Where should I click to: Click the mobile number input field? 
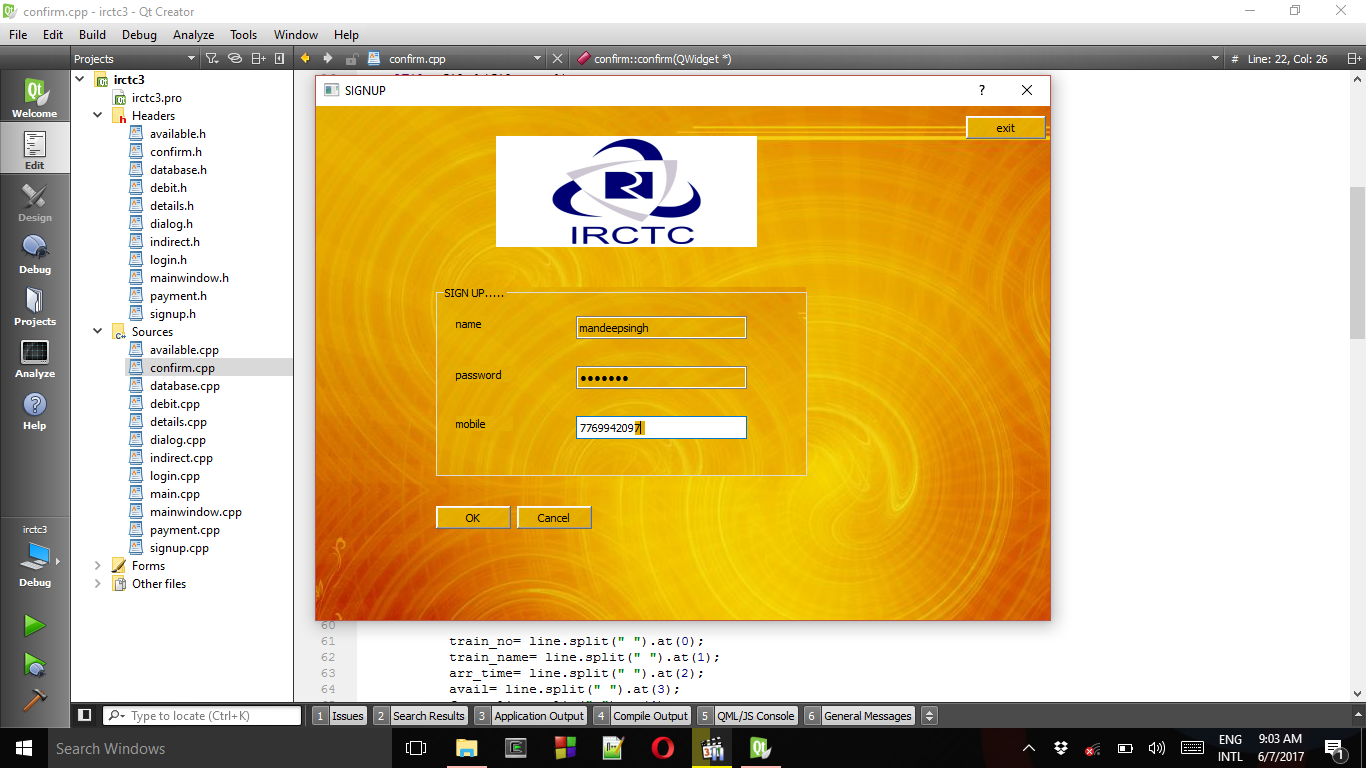661,427
